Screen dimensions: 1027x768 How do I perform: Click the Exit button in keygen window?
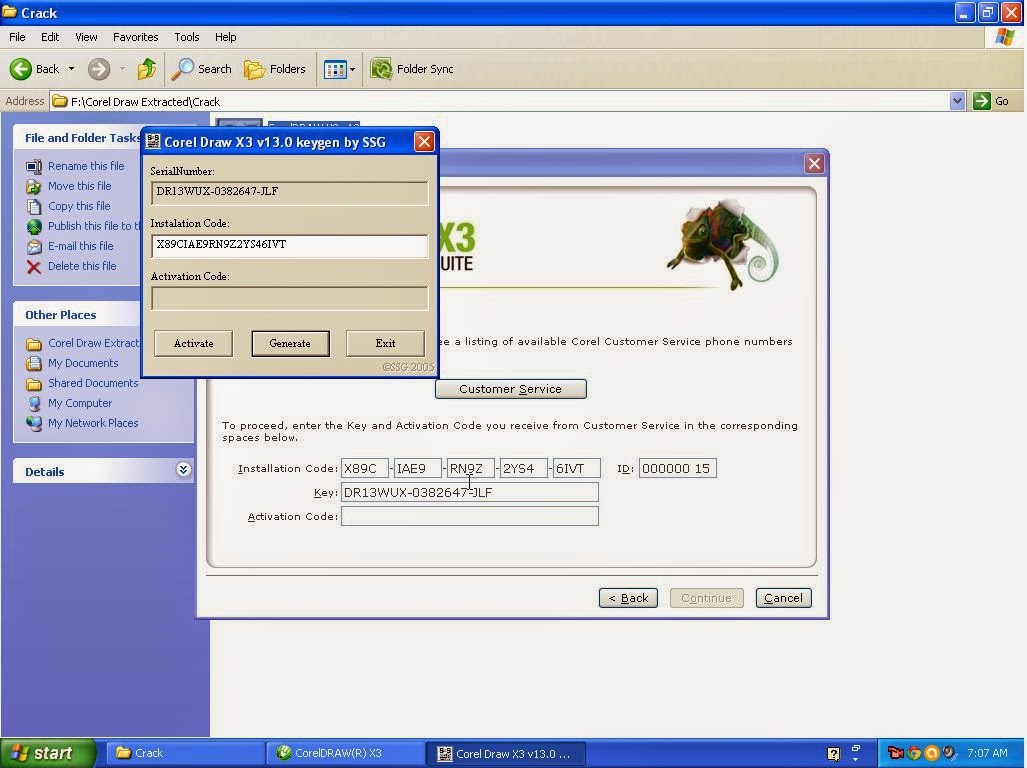click(x=385, y=343)
